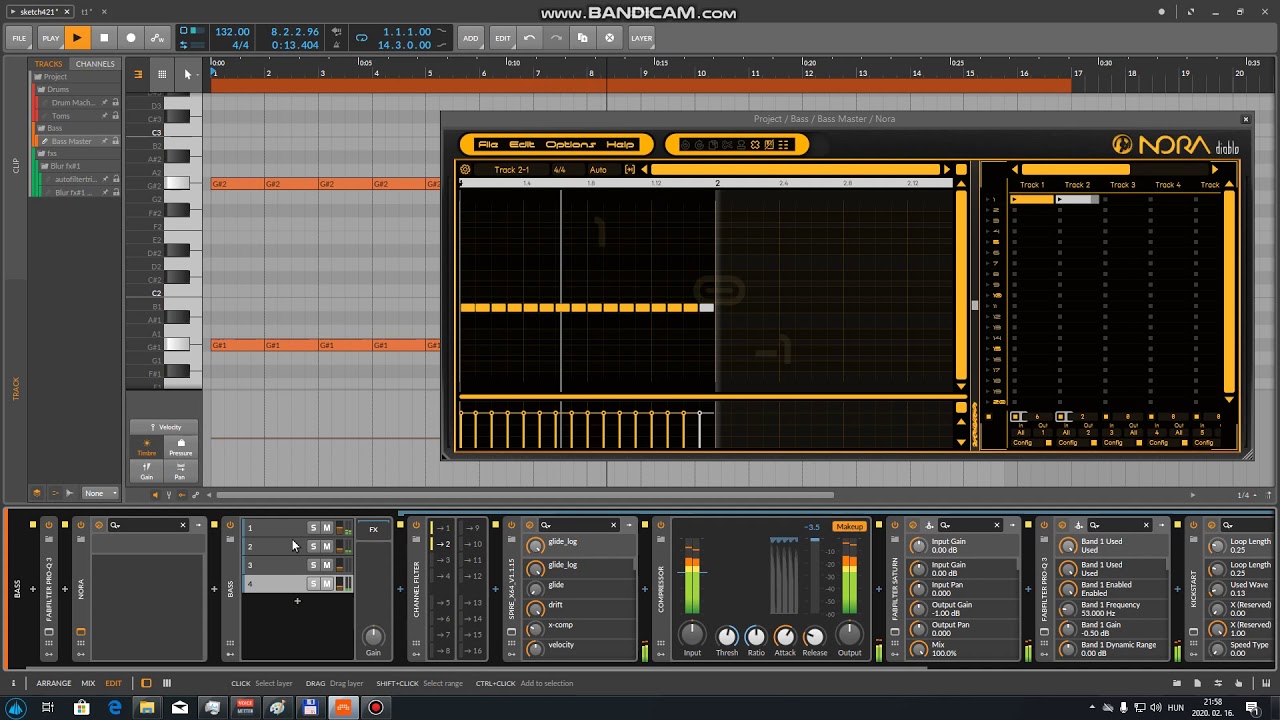
Task: Open the None dropdown below the piano roll
Action: coord(100,493)
